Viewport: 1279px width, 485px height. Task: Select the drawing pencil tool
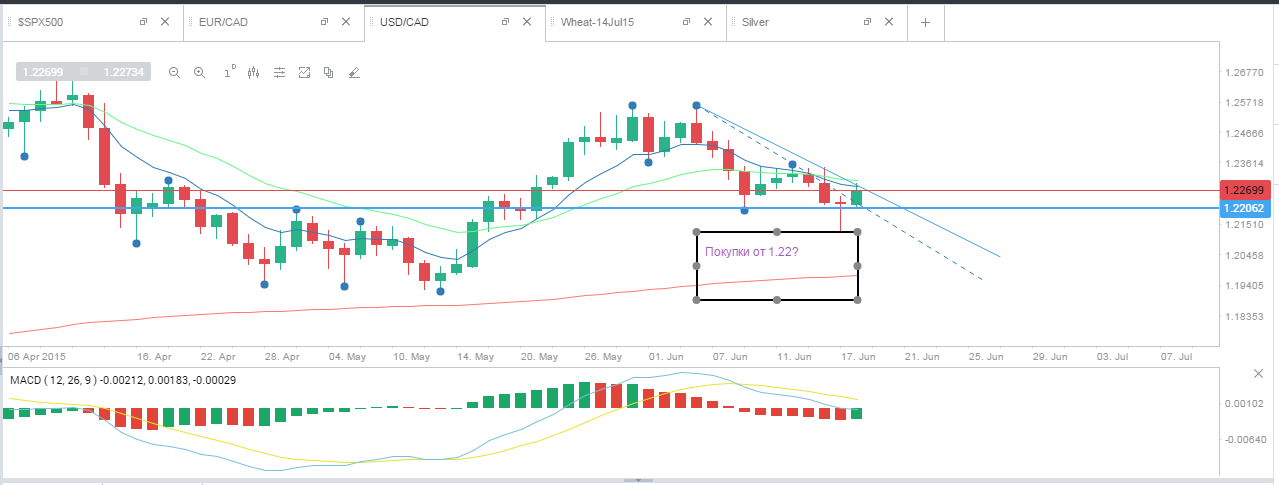pyautogui.click(x=353, y=72)
